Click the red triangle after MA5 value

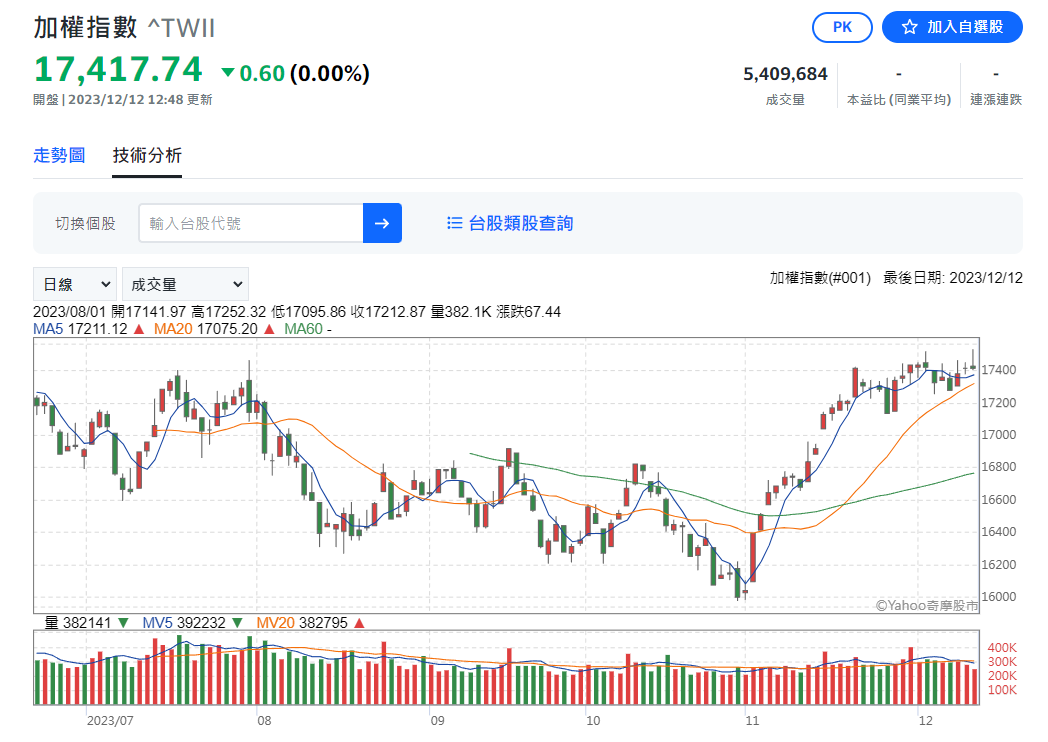point(138,328)
